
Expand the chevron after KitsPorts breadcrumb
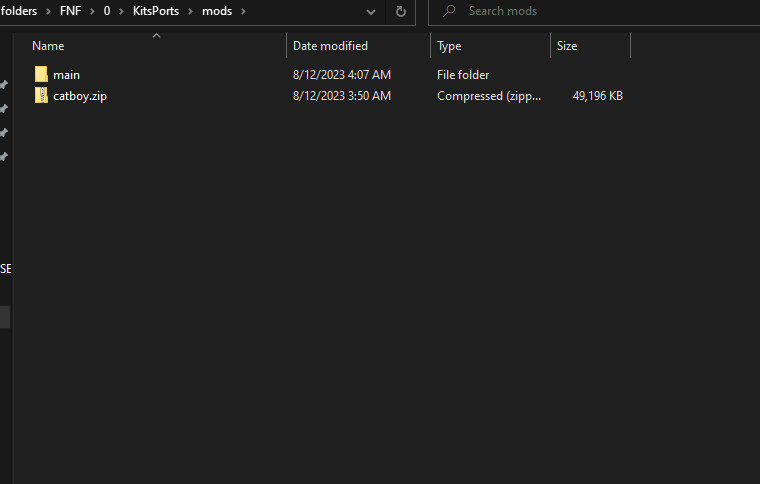click(x=190, y=11)
